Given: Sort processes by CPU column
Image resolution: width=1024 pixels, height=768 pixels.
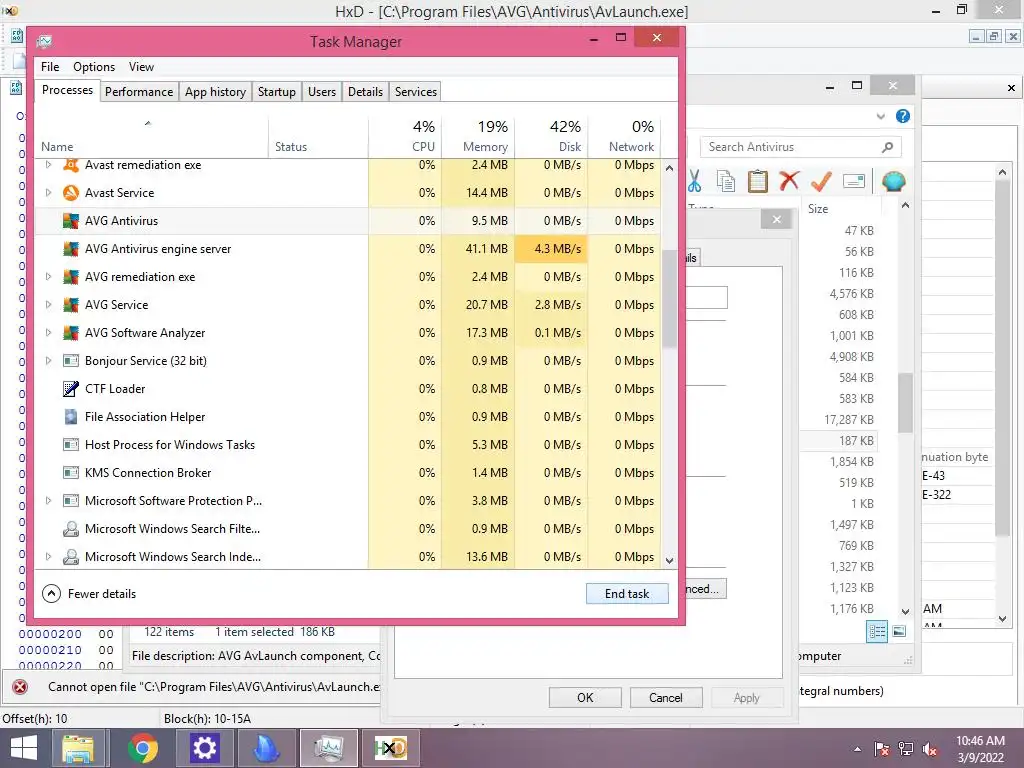Looking at the screenshot, I should click(406, 137).
